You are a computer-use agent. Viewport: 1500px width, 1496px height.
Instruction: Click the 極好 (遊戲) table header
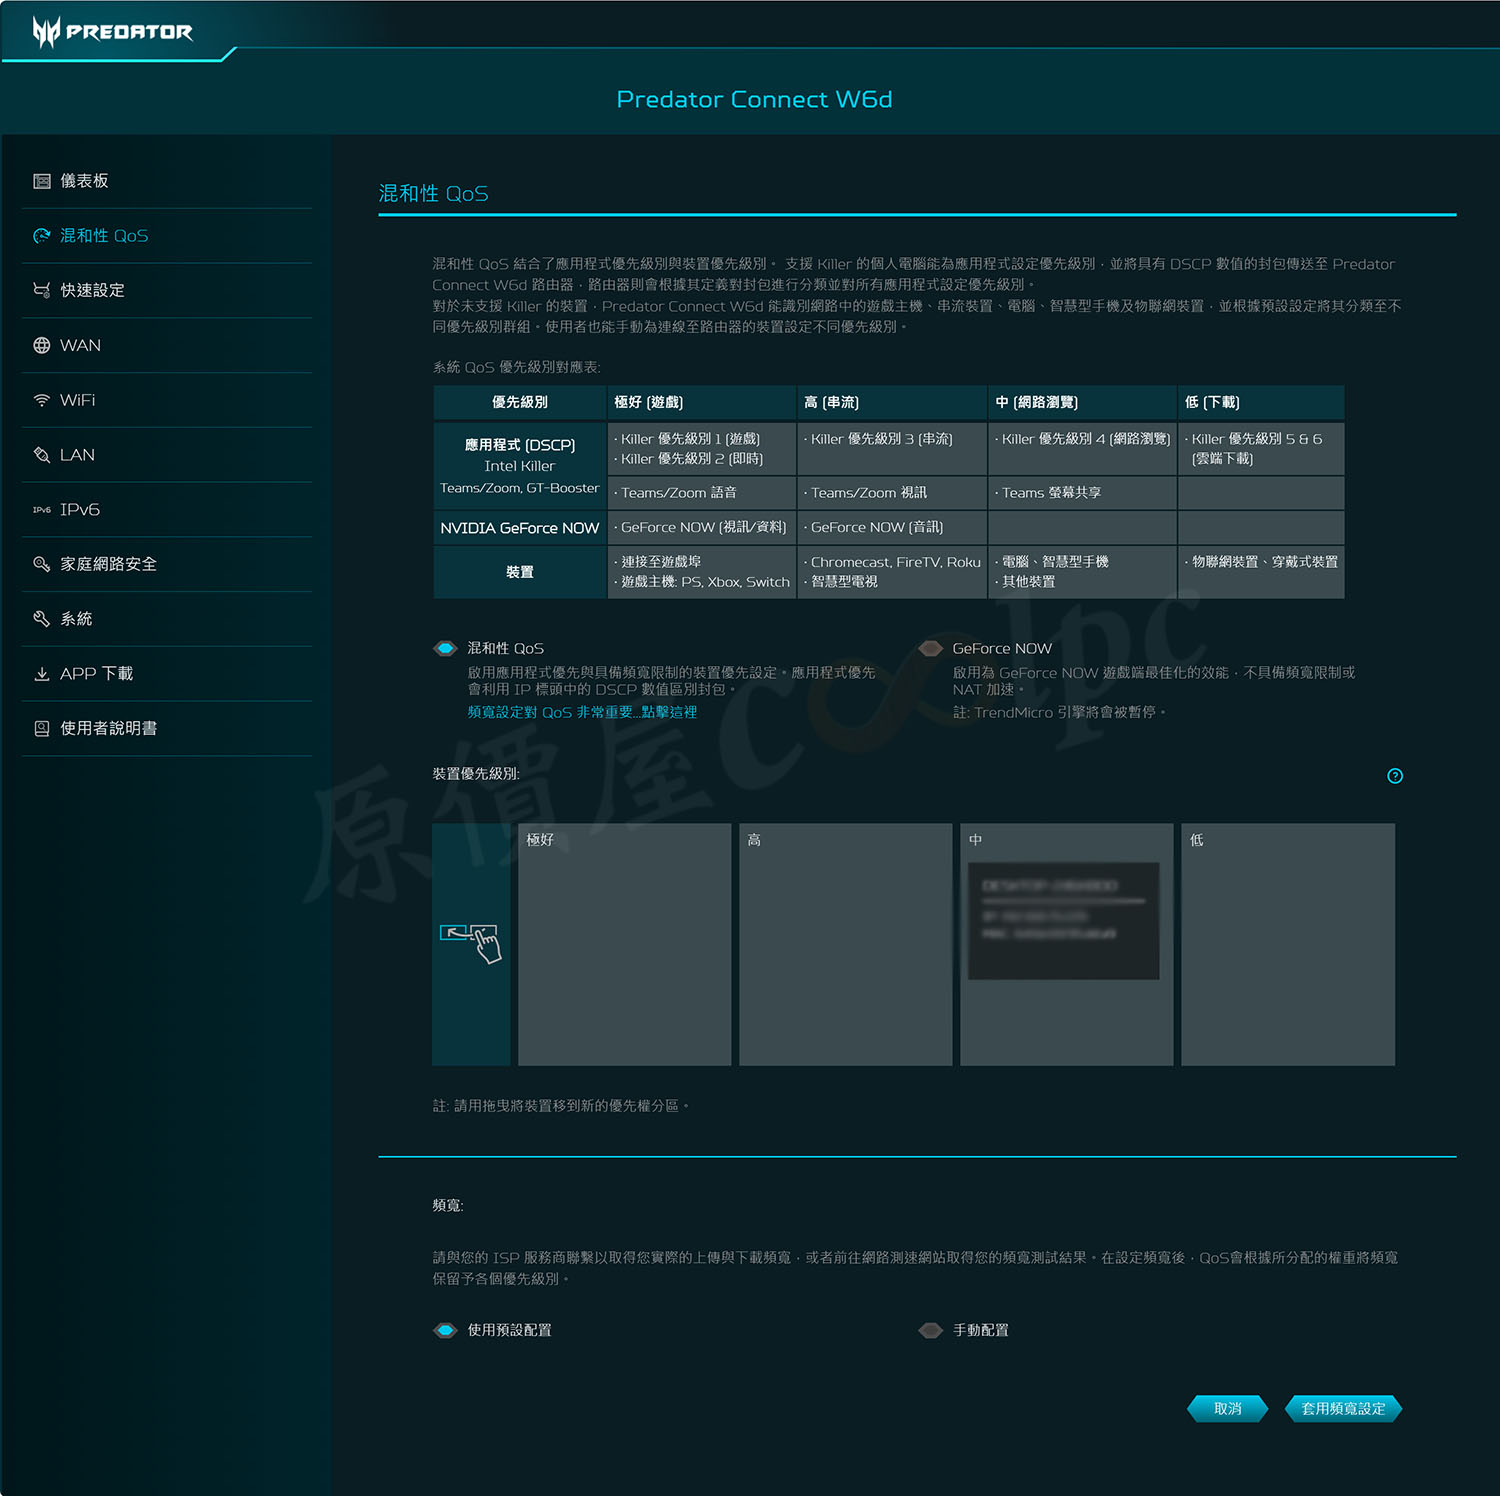pos(702,402)
